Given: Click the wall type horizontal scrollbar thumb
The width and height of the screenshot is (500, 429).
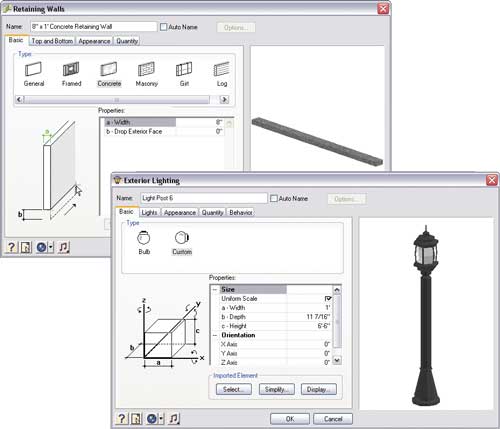Looking at the screenshot, I should 117,99.
